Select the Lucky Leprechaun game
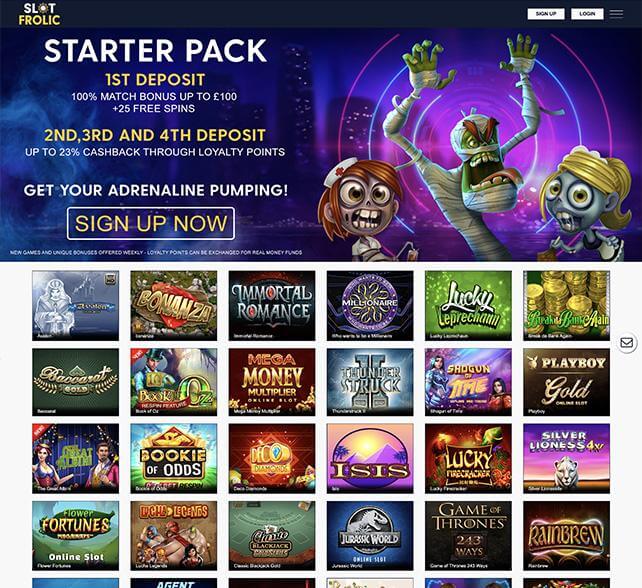642x588 pixels. 468,305
